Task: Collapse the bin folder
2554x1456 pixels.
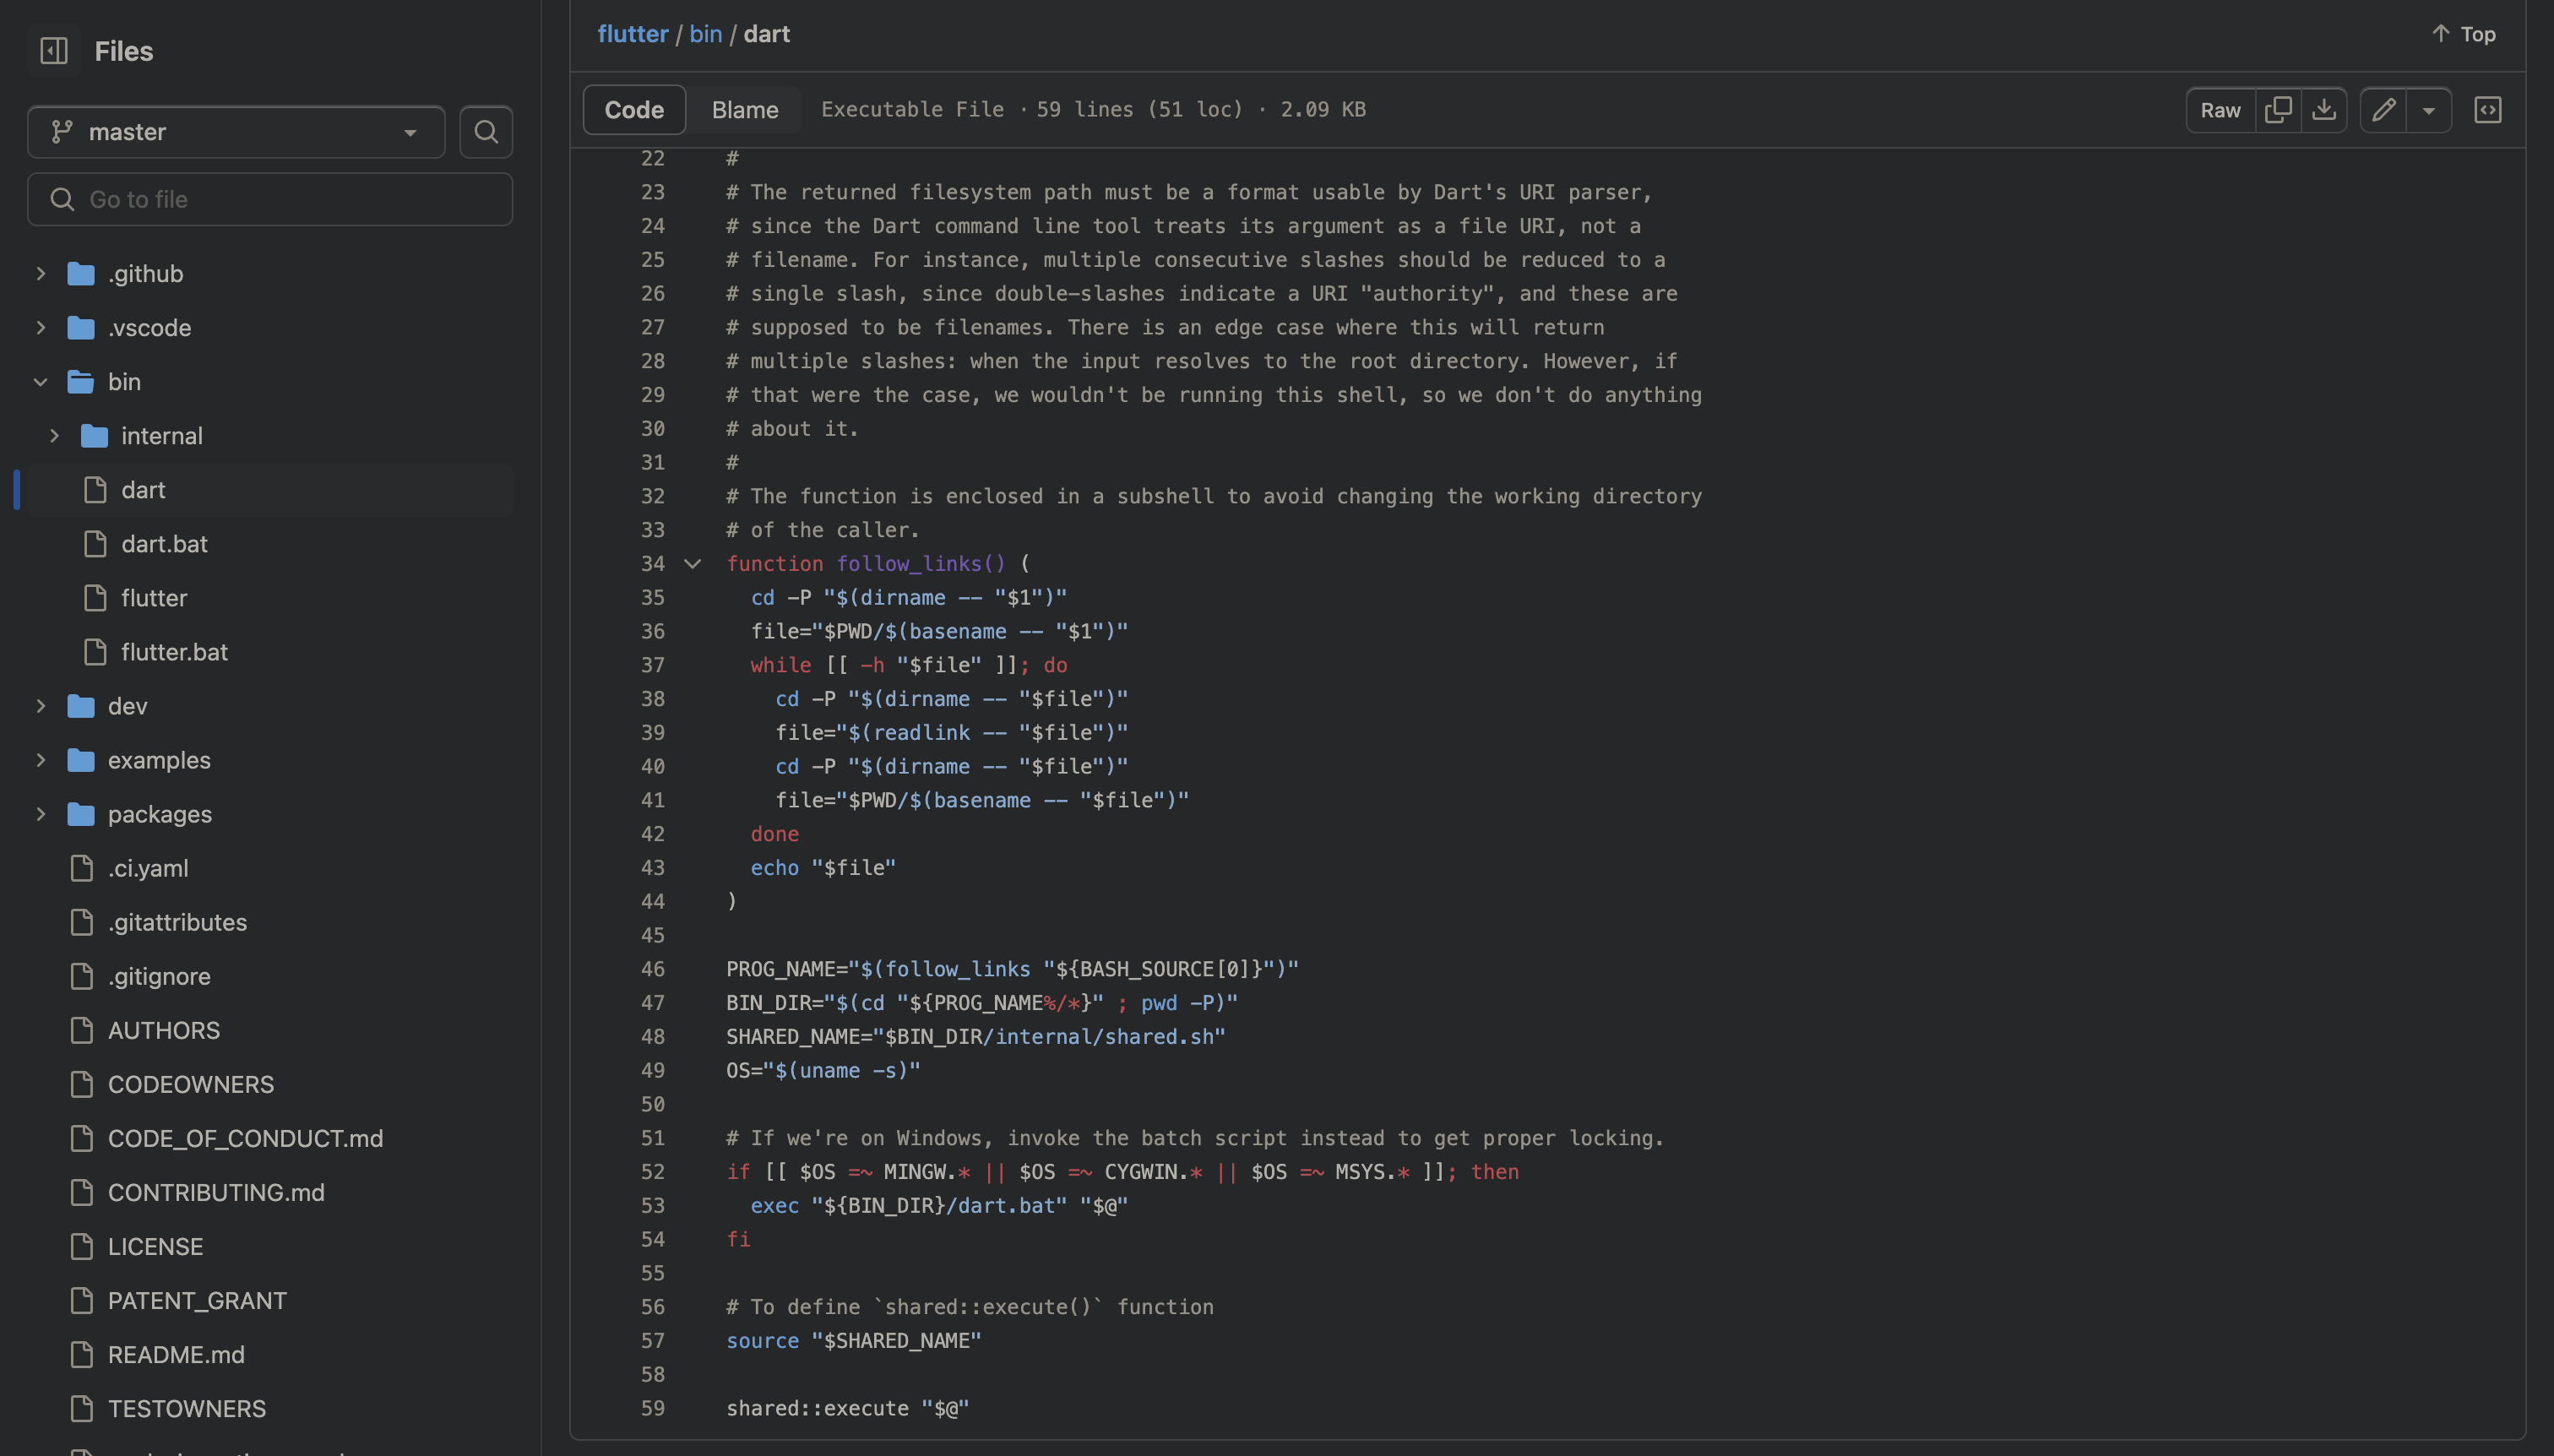Action: (x=41, y=382)
